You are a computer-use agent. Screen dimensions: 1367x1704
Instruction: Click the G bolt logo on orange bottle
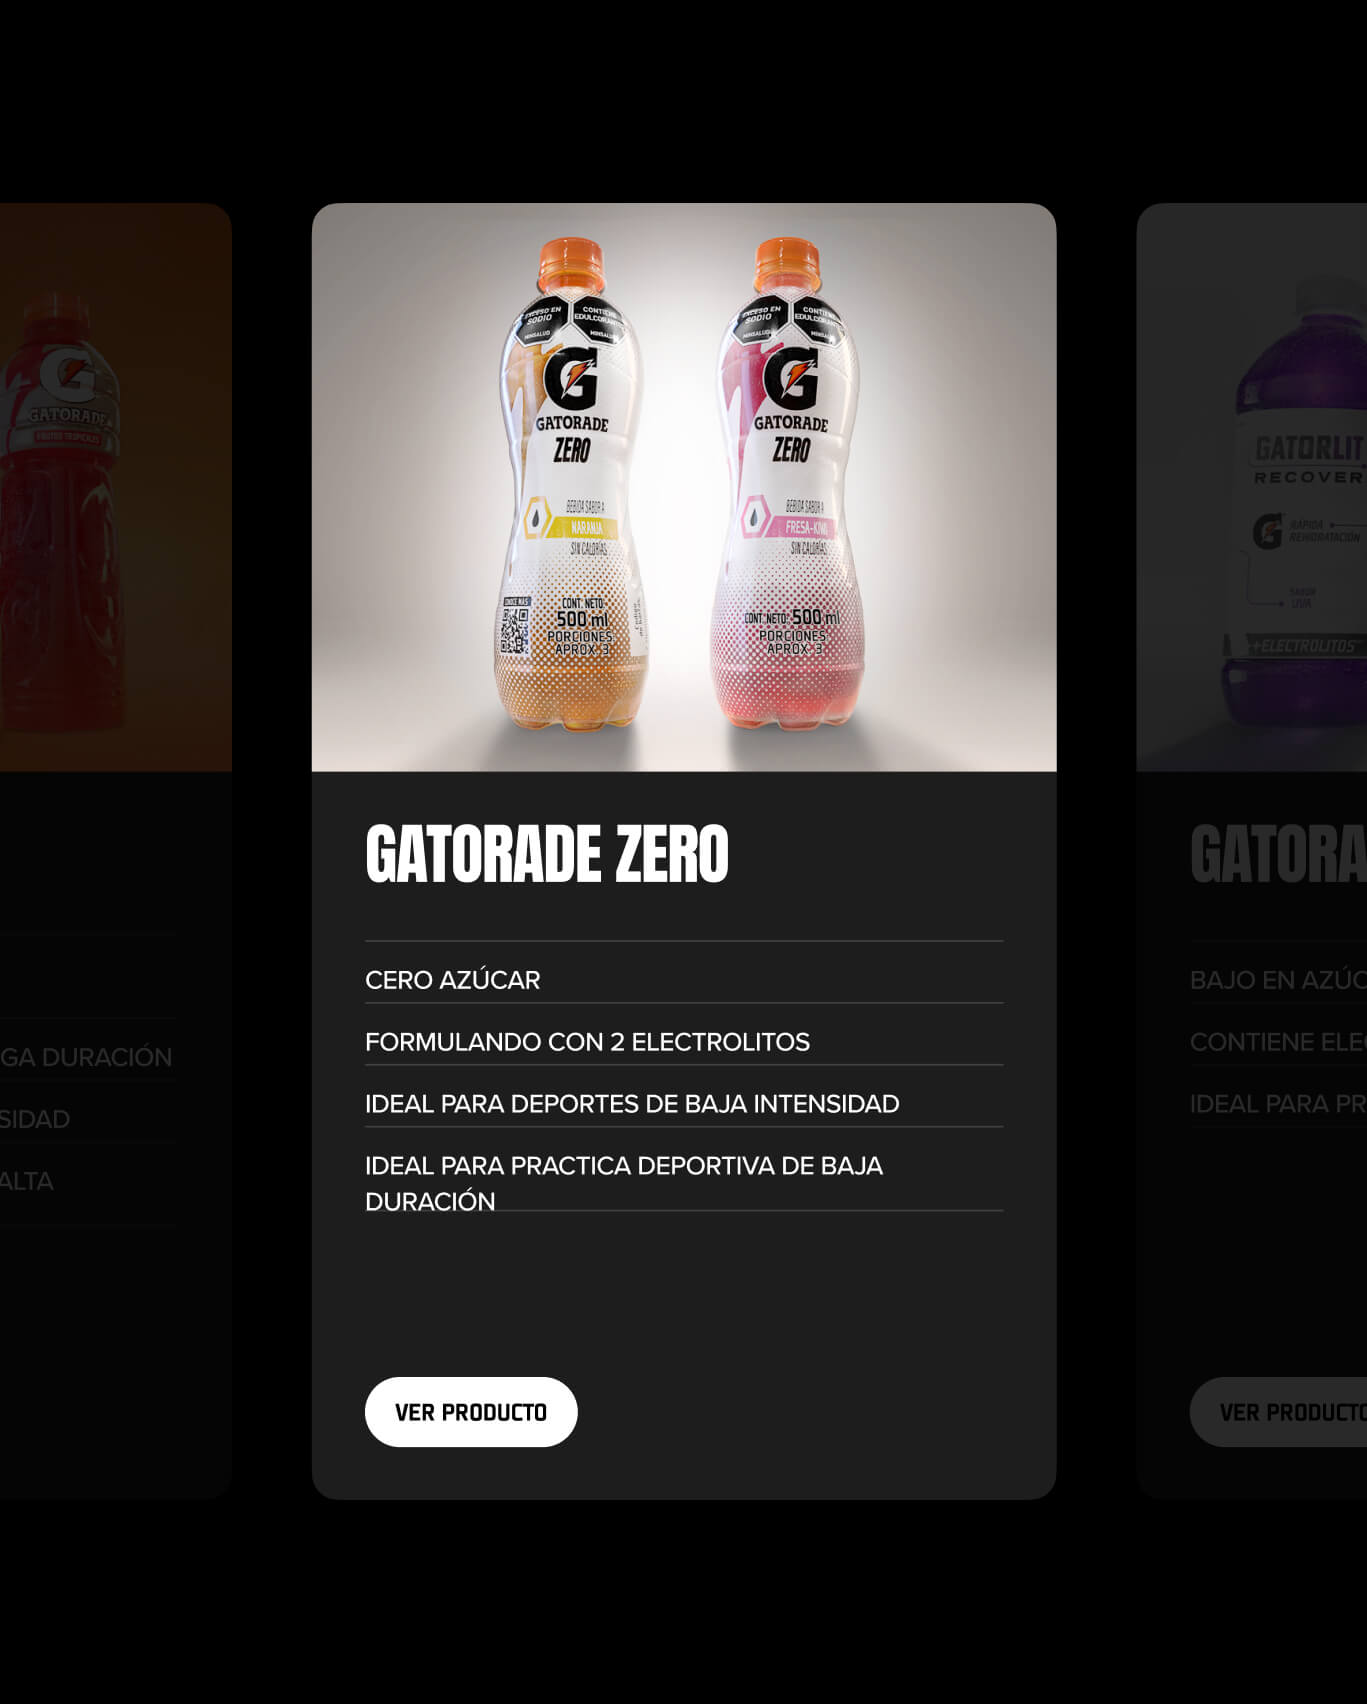(571, 379)
